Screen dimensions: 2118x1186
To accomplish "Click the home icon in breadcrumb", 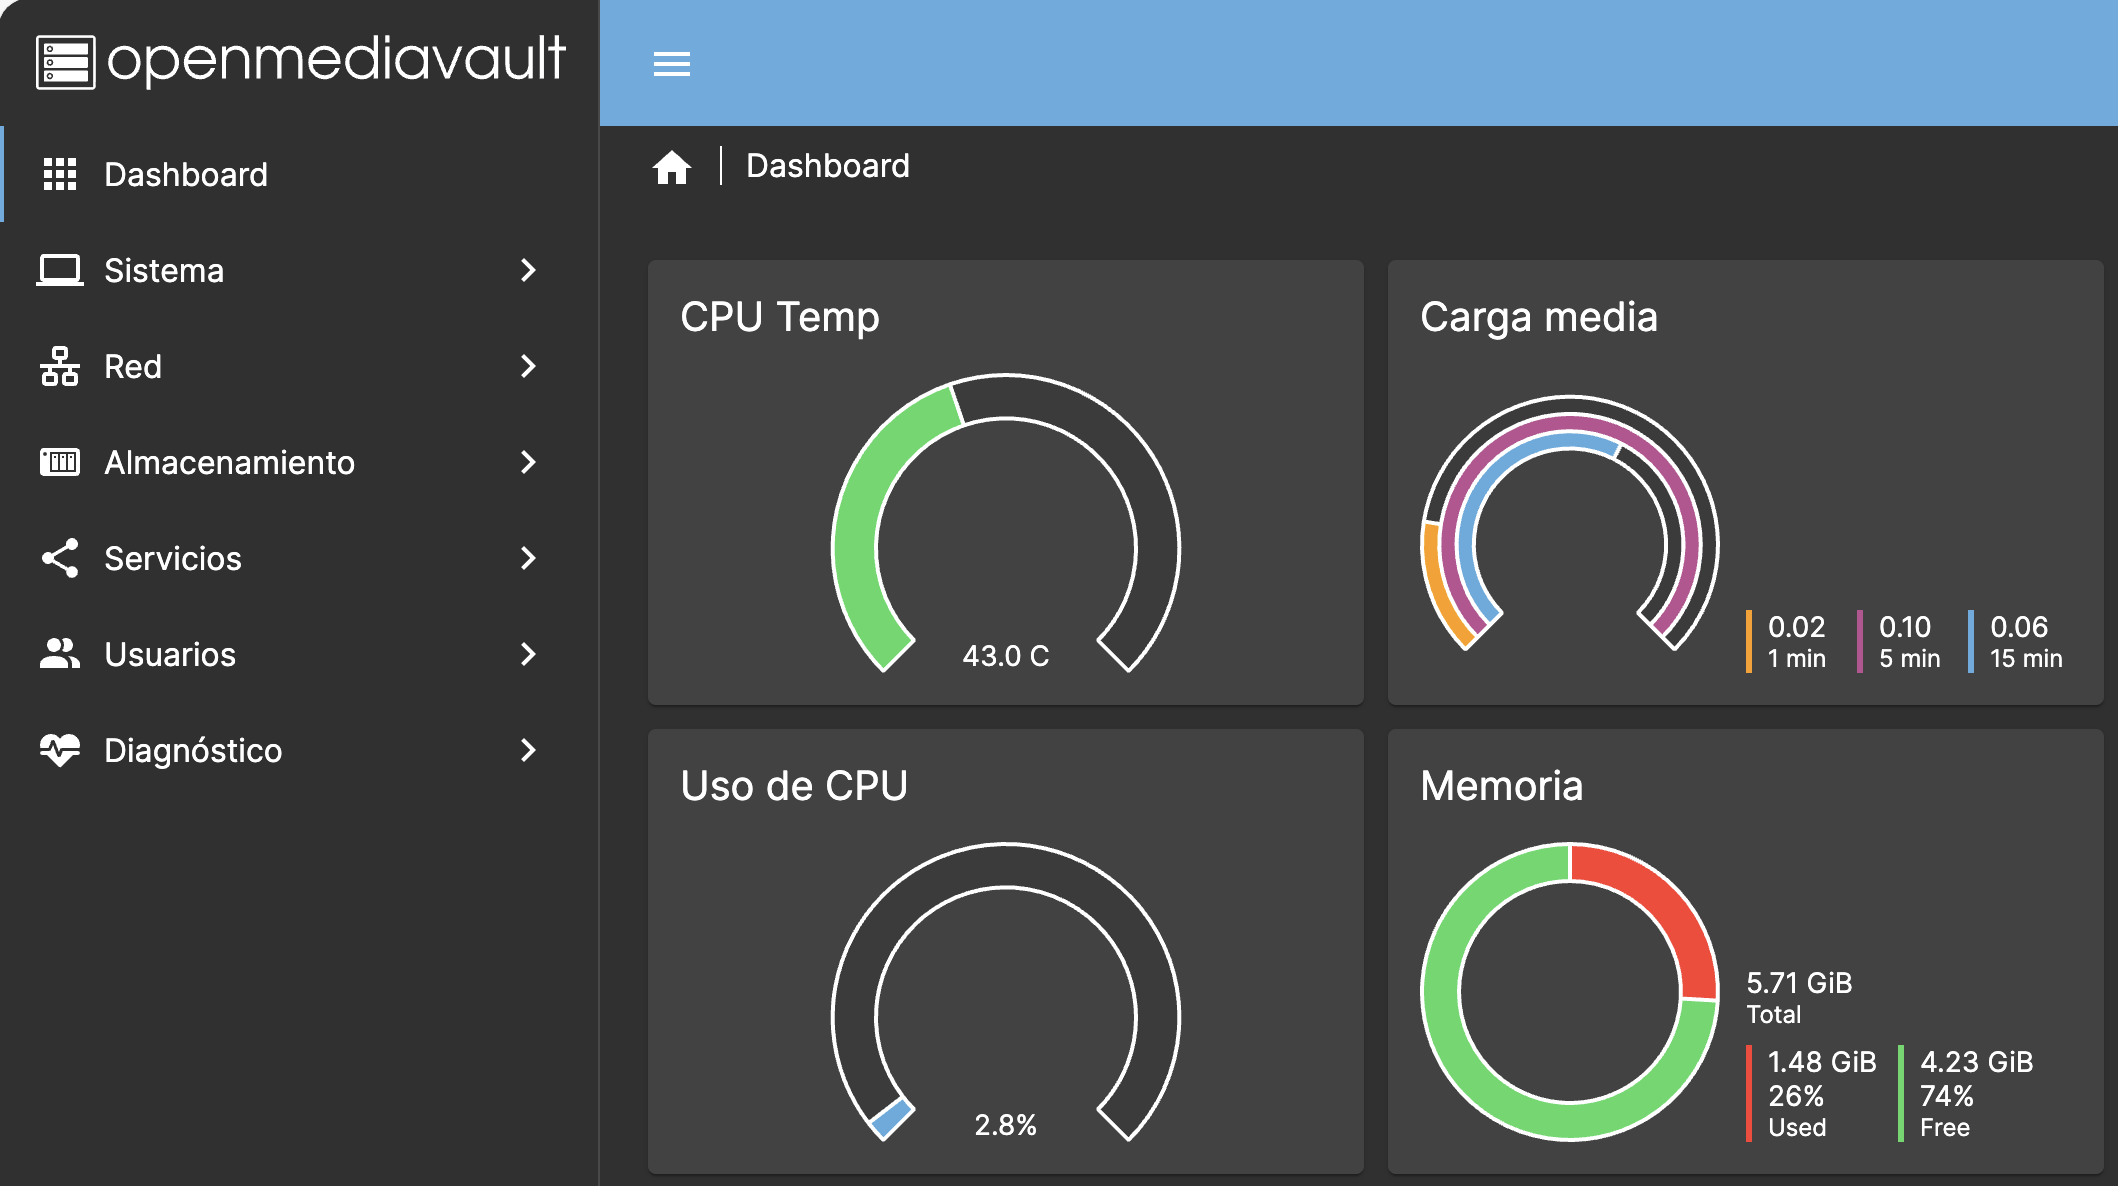I will tap(672, 167).
